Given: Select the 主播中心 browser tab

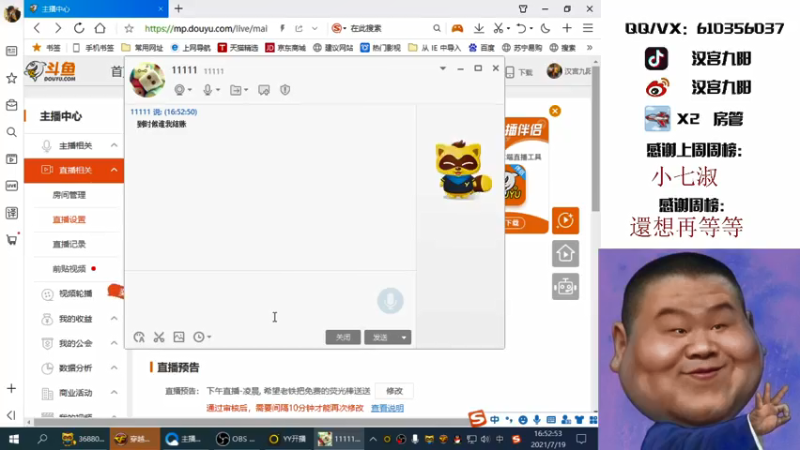Looking at the screenshot, I should pyautogui.click(x=96, y=9).
